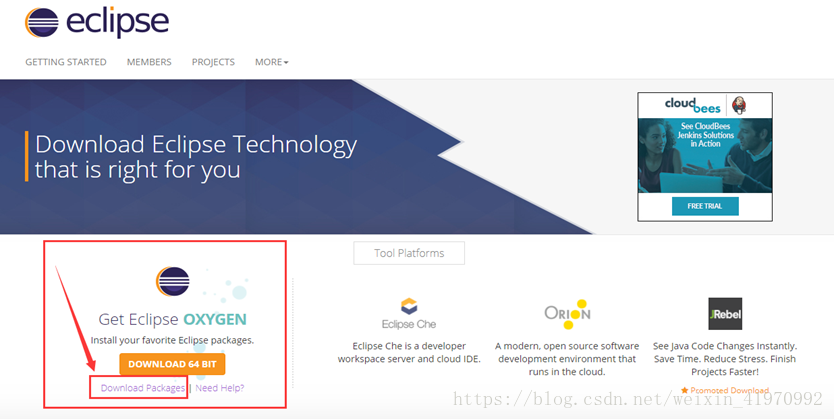Click the Need Help? link
Viewport: 834px width, 419px height.
(x=220, y=388)
